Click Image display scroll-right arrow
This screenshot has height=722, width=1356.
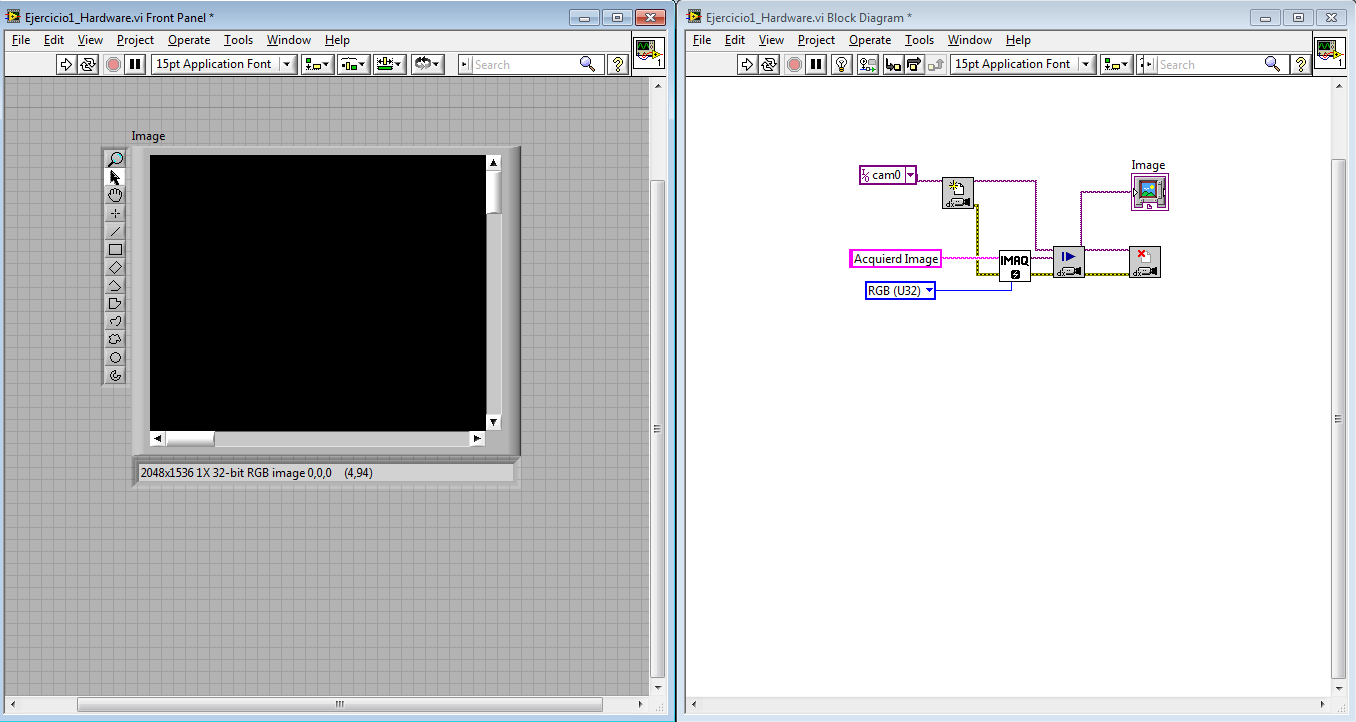click(477, 438)
